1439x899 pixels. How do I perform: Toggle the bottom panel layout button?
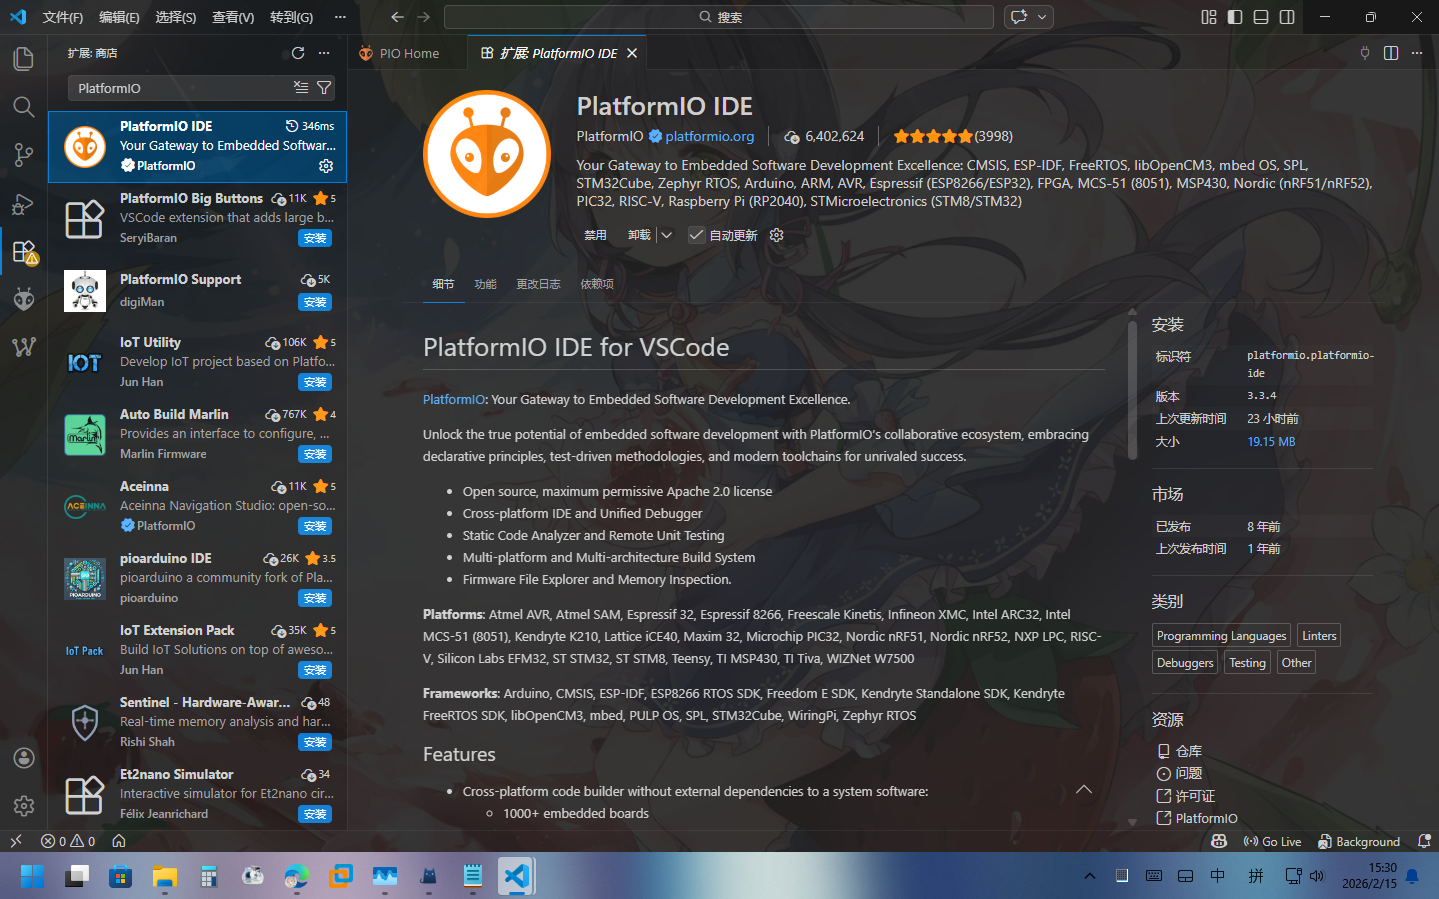1261,17
